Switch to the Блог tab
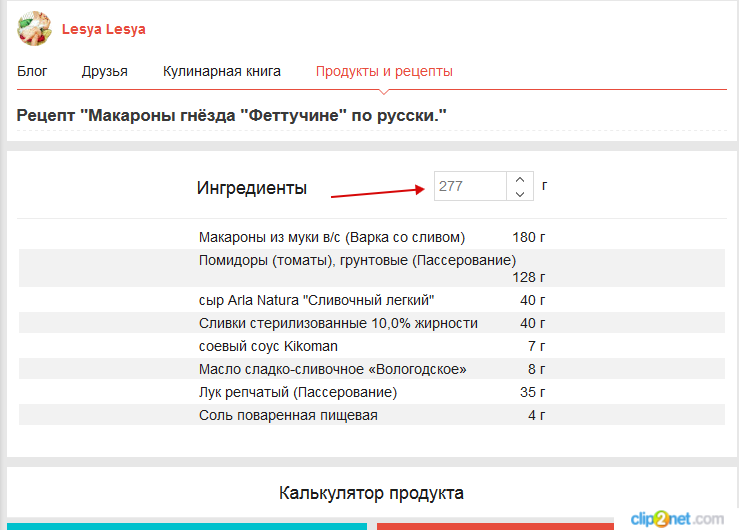The width and height of the screenshot is (739, 530). point(32,71)
